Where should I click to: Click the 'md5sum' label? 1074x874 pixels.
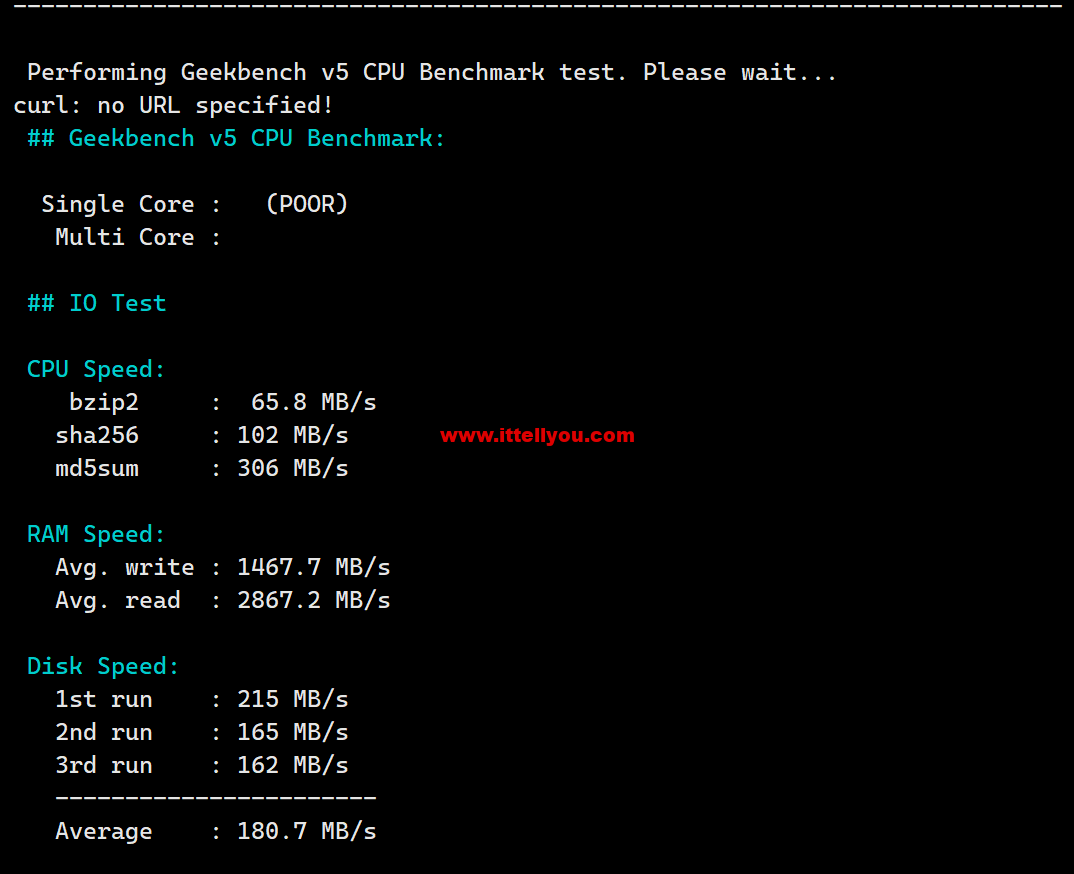(x=97, y=469)
